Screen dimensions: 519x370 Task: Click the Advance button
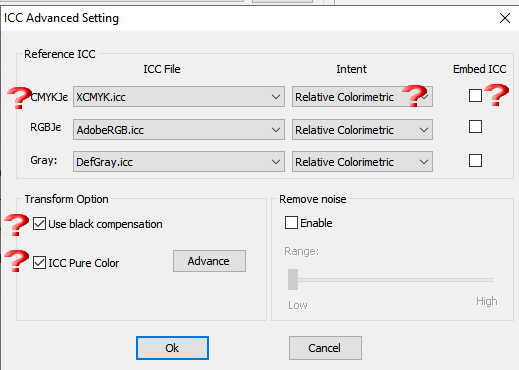[x=209, y=261]
